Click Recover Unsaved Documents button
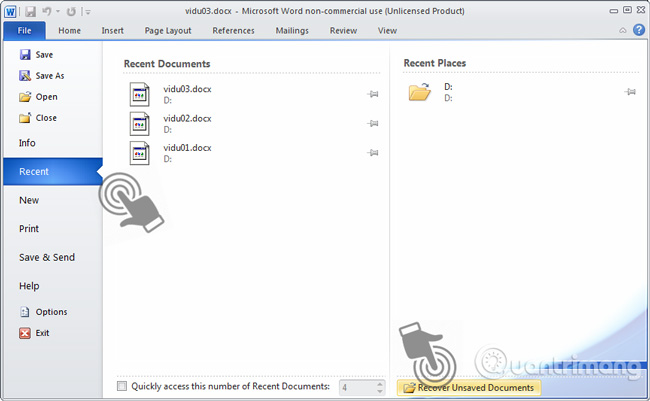This screenshot has width=650, height=401. 469,388
